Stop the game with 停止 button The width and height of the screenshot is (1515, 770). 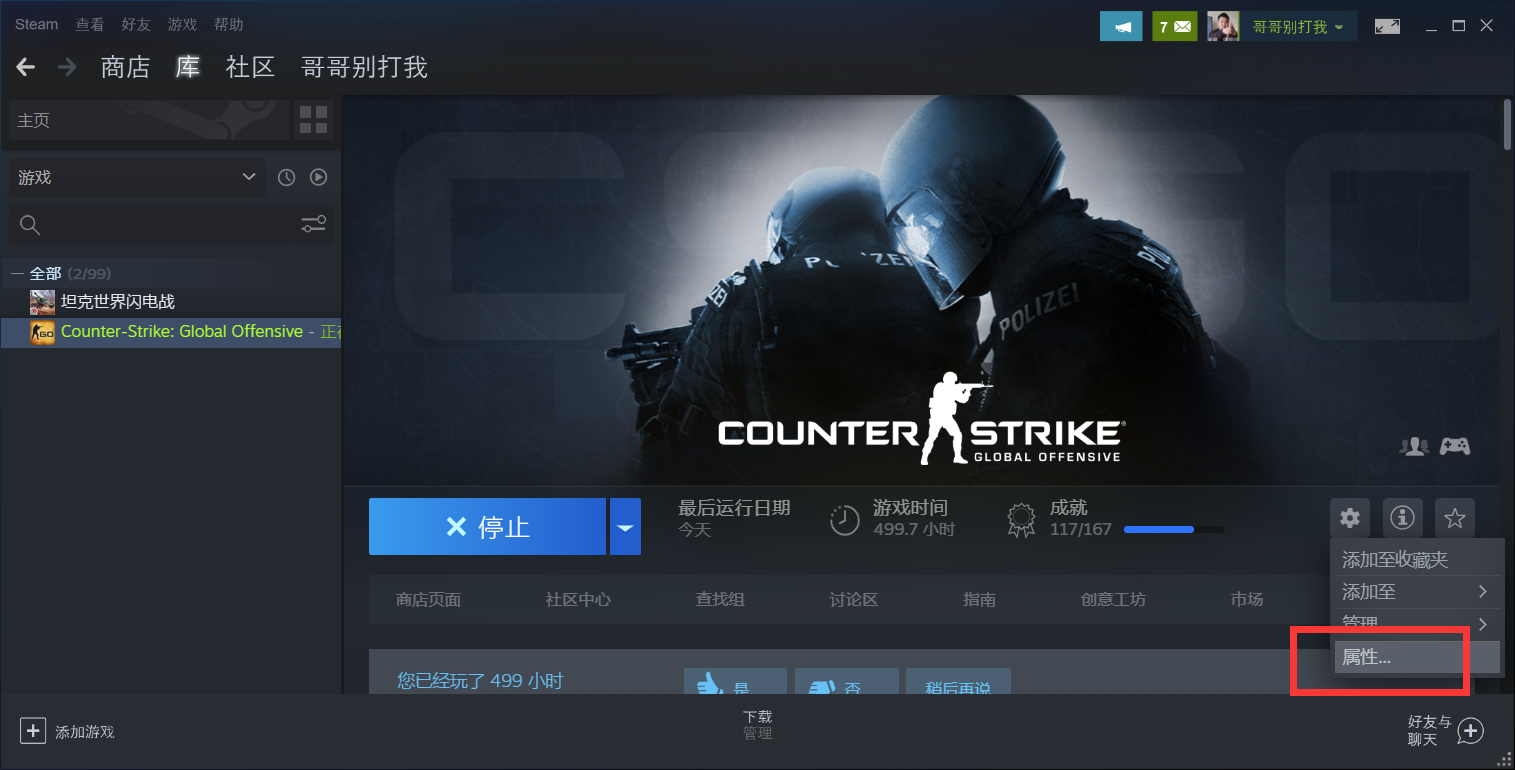click(487, 527)
